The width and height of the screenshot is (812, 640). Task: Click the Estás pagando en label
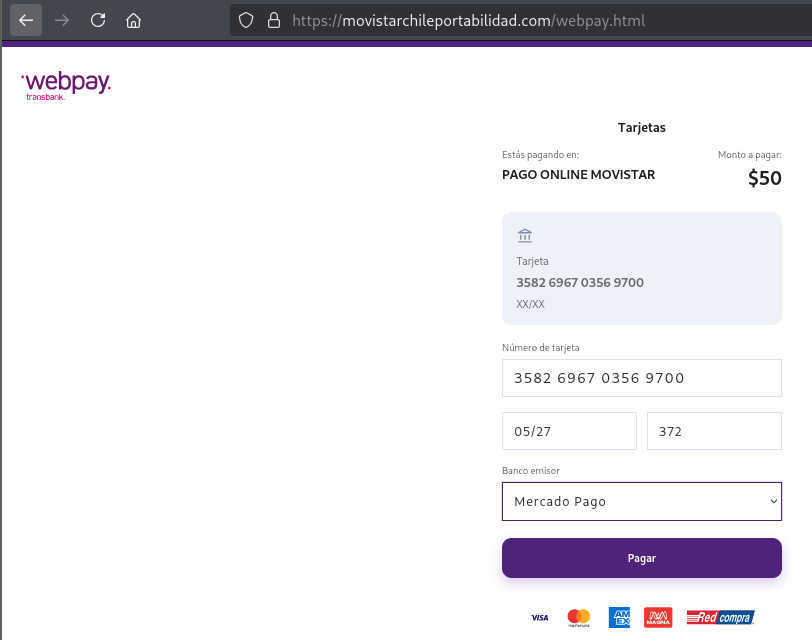pyautogui.click(x=541, y=154)
